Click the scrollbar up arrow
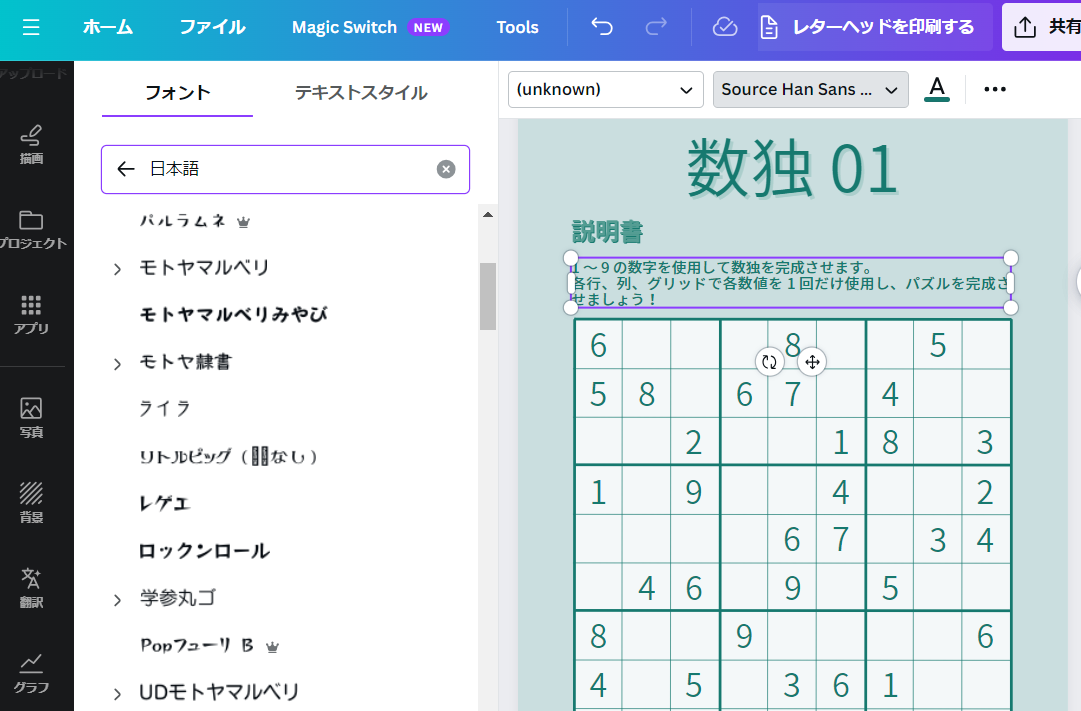 (x=488, y=214)
